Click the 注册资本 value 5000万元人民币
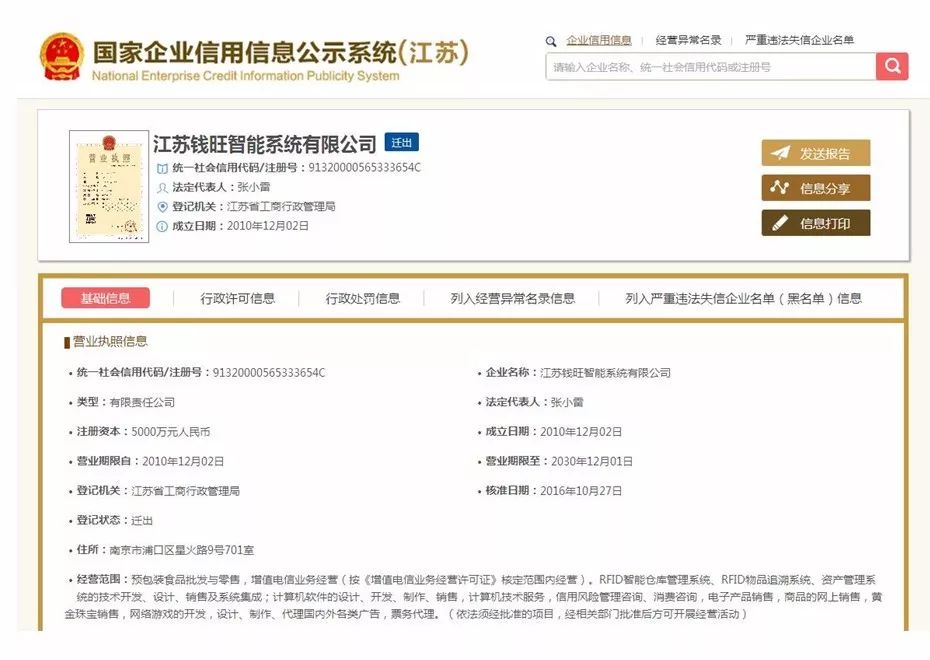The image size is (930, 660). 171,432
